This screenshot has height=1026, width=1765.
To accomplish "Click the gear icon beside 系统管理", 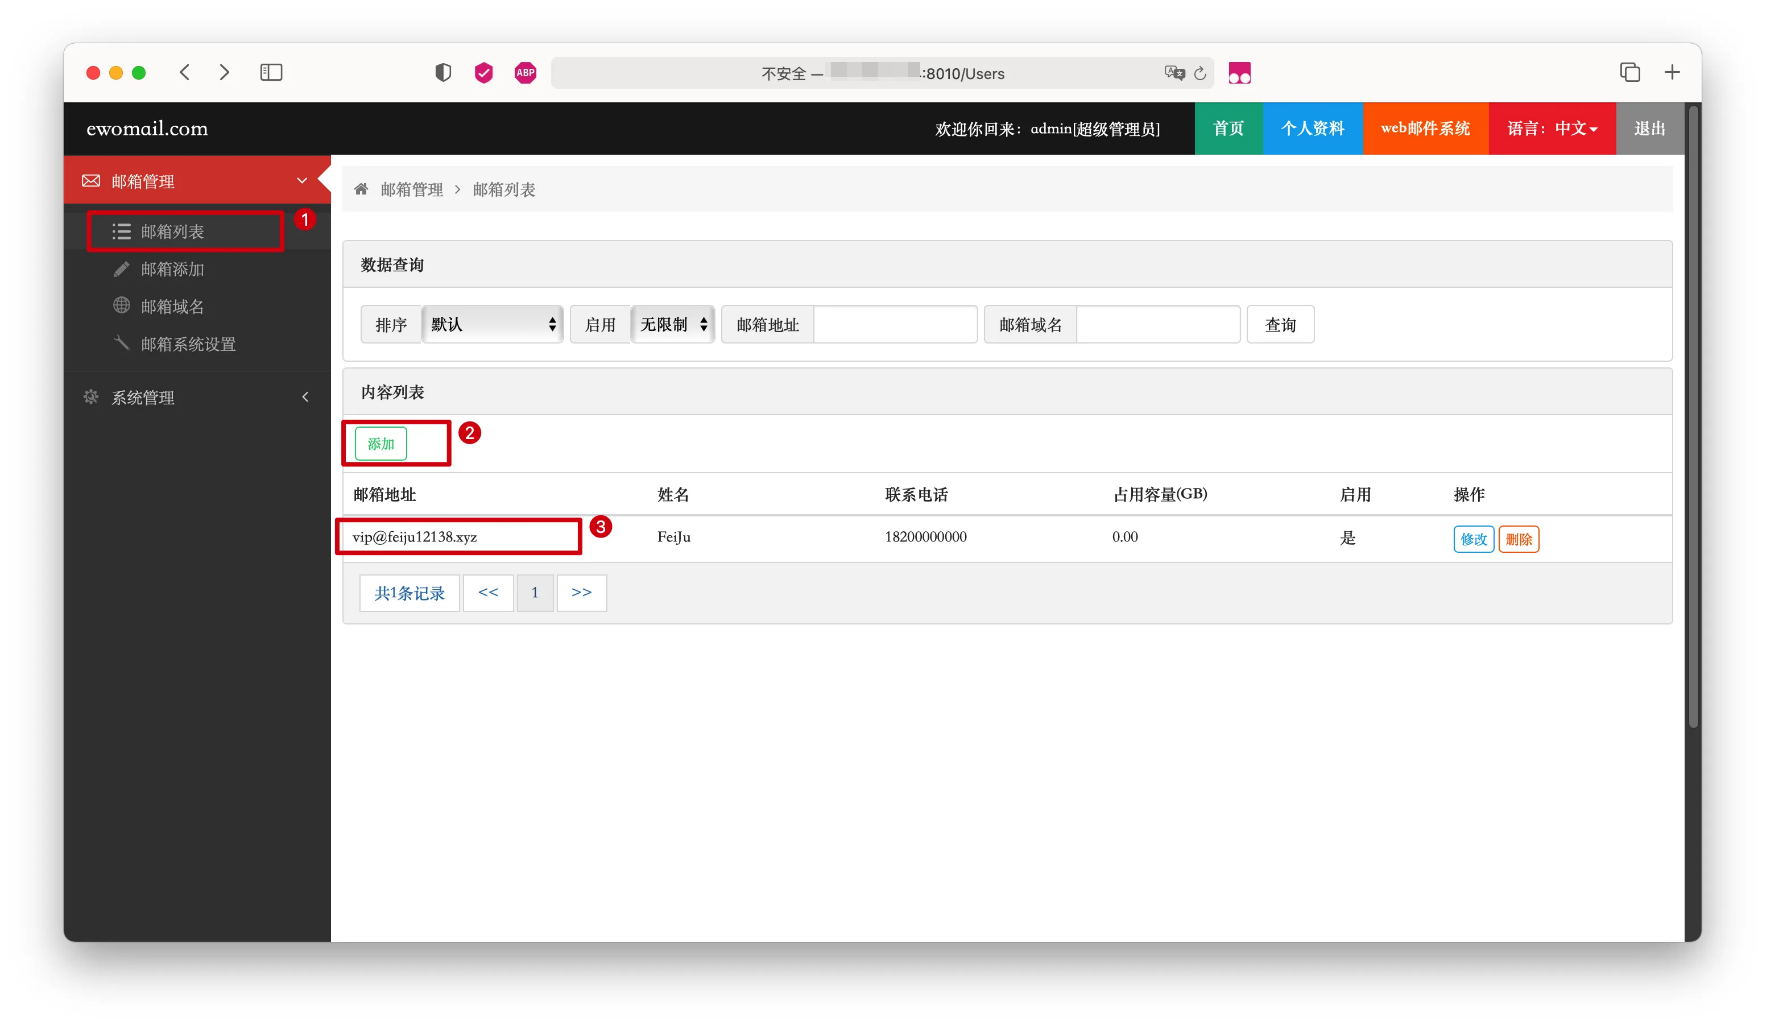I will (91, 397).
